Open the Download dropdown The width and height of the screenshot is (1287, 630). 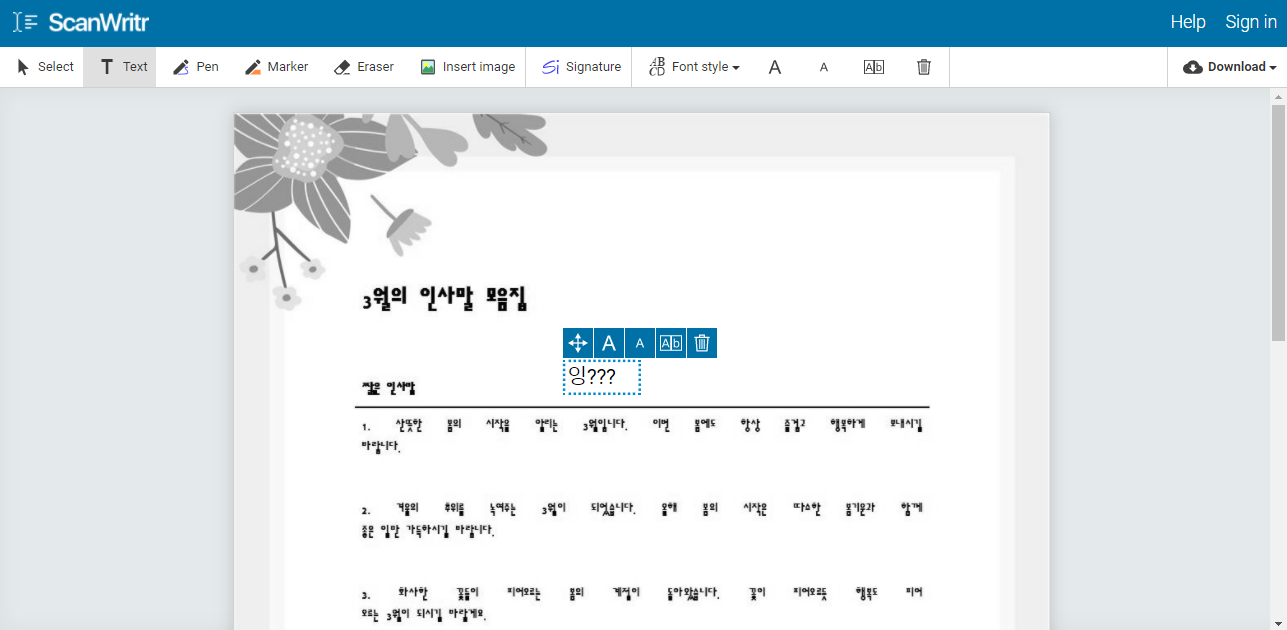pyautogui.click(x=1229, y=67)
